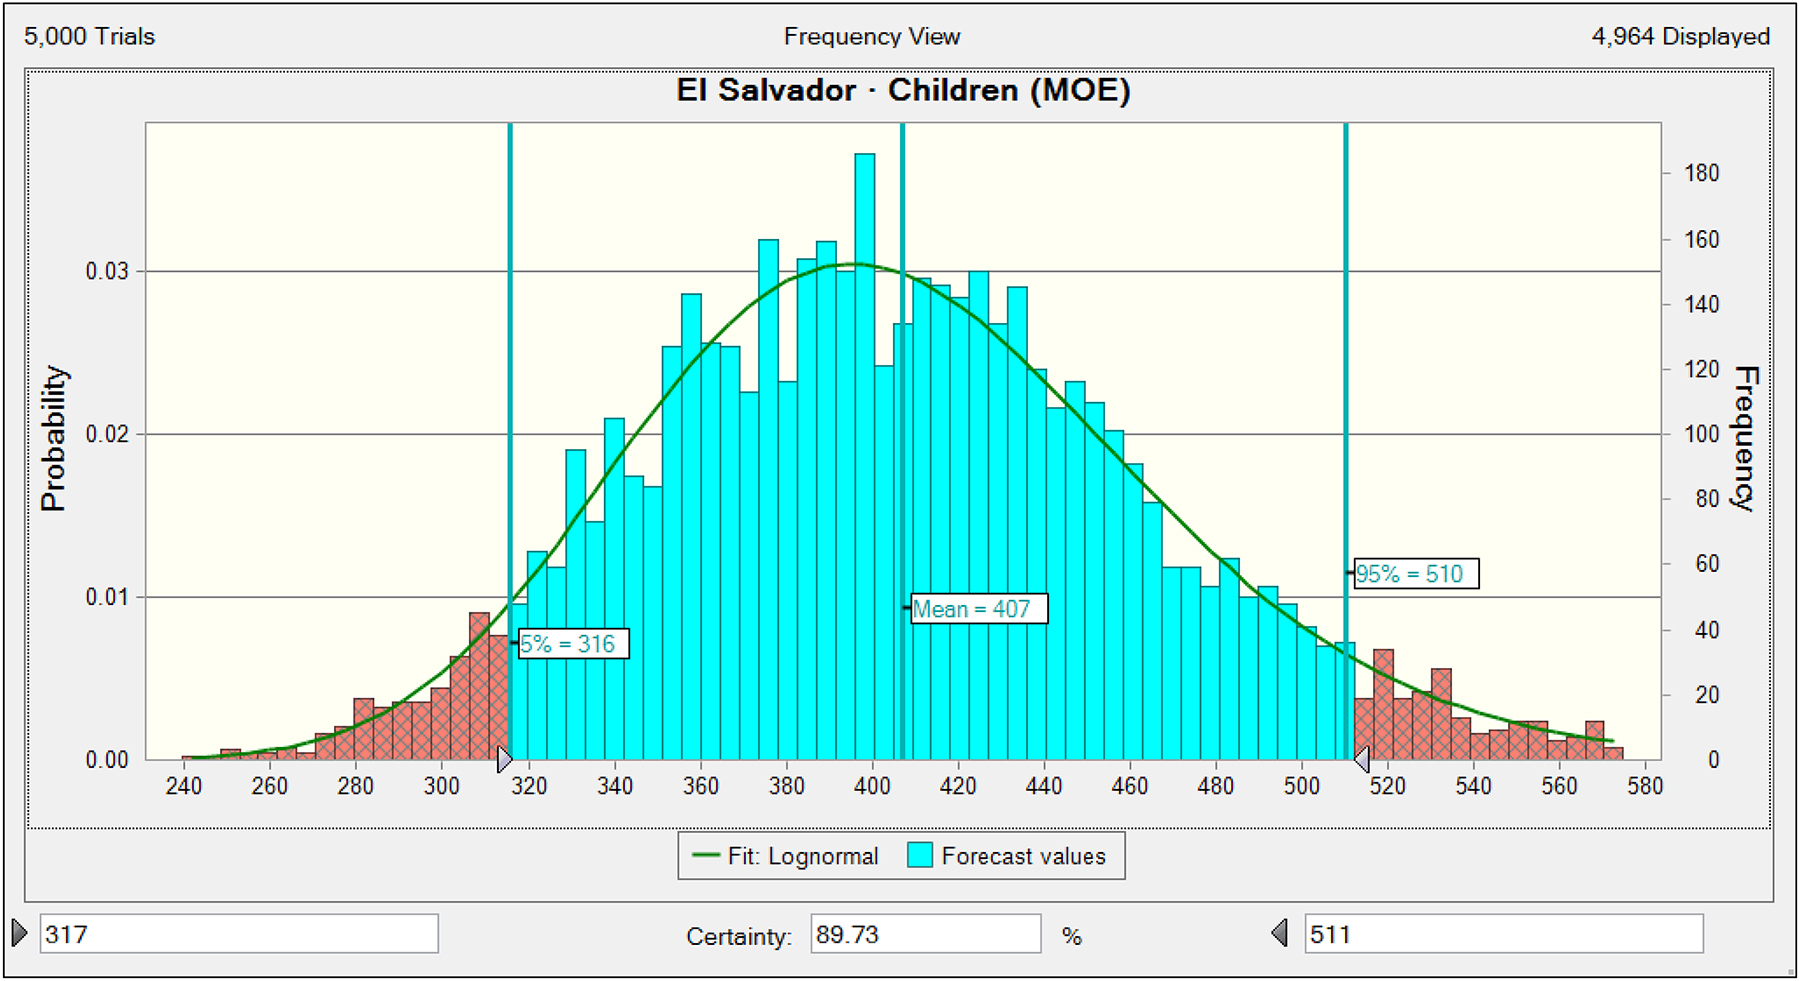This screenshot has width=1800, height=981.
Task: Click the Frequency View header text
Action: [x=871, y=37]
